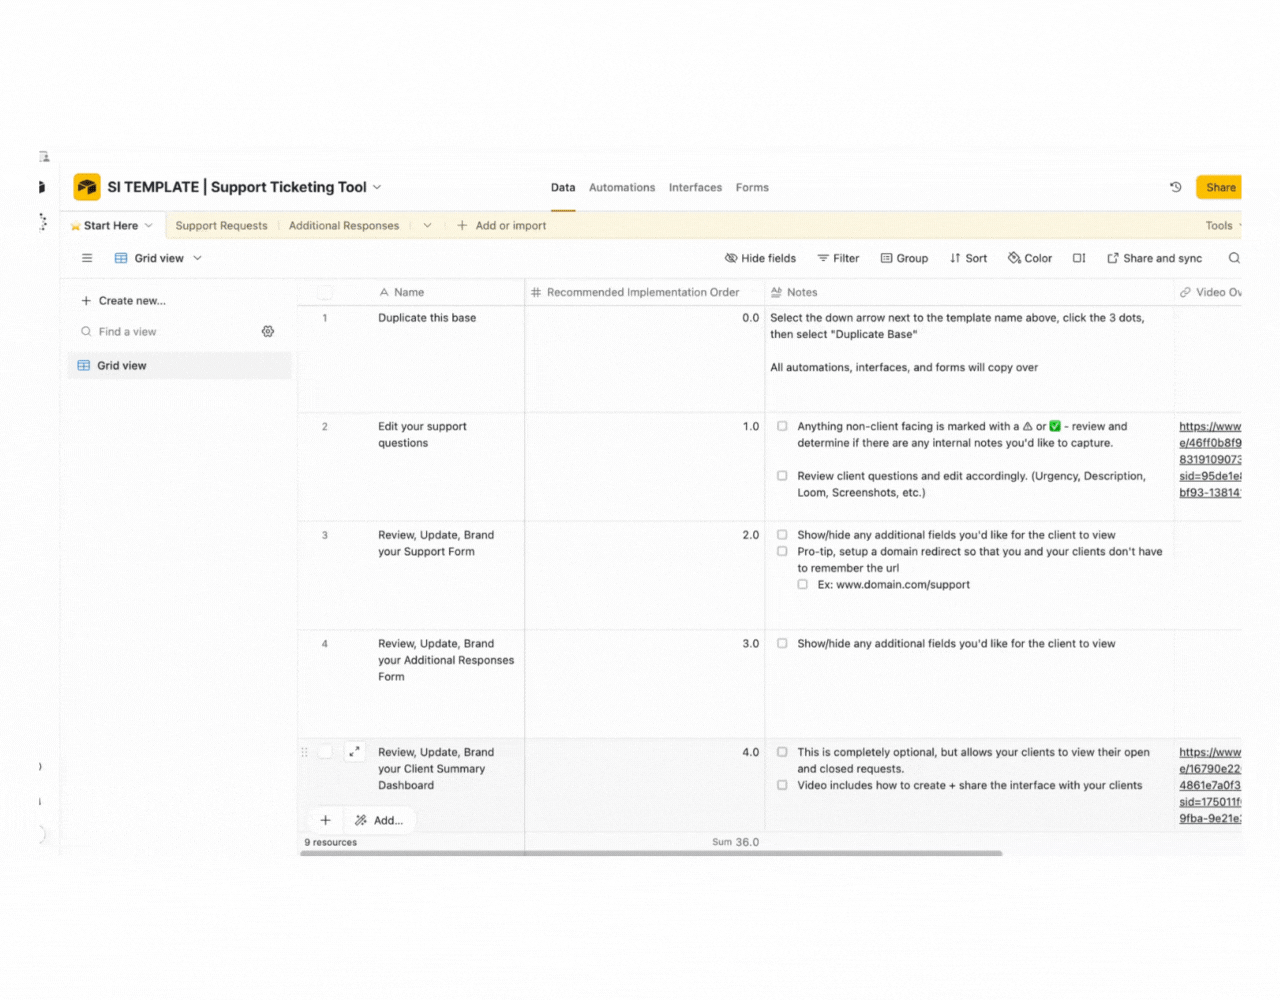The height and width of the screenshot is (1000, 1280).
Task: Grab the drag handle on row 5
Action: [x=304, y=752]
